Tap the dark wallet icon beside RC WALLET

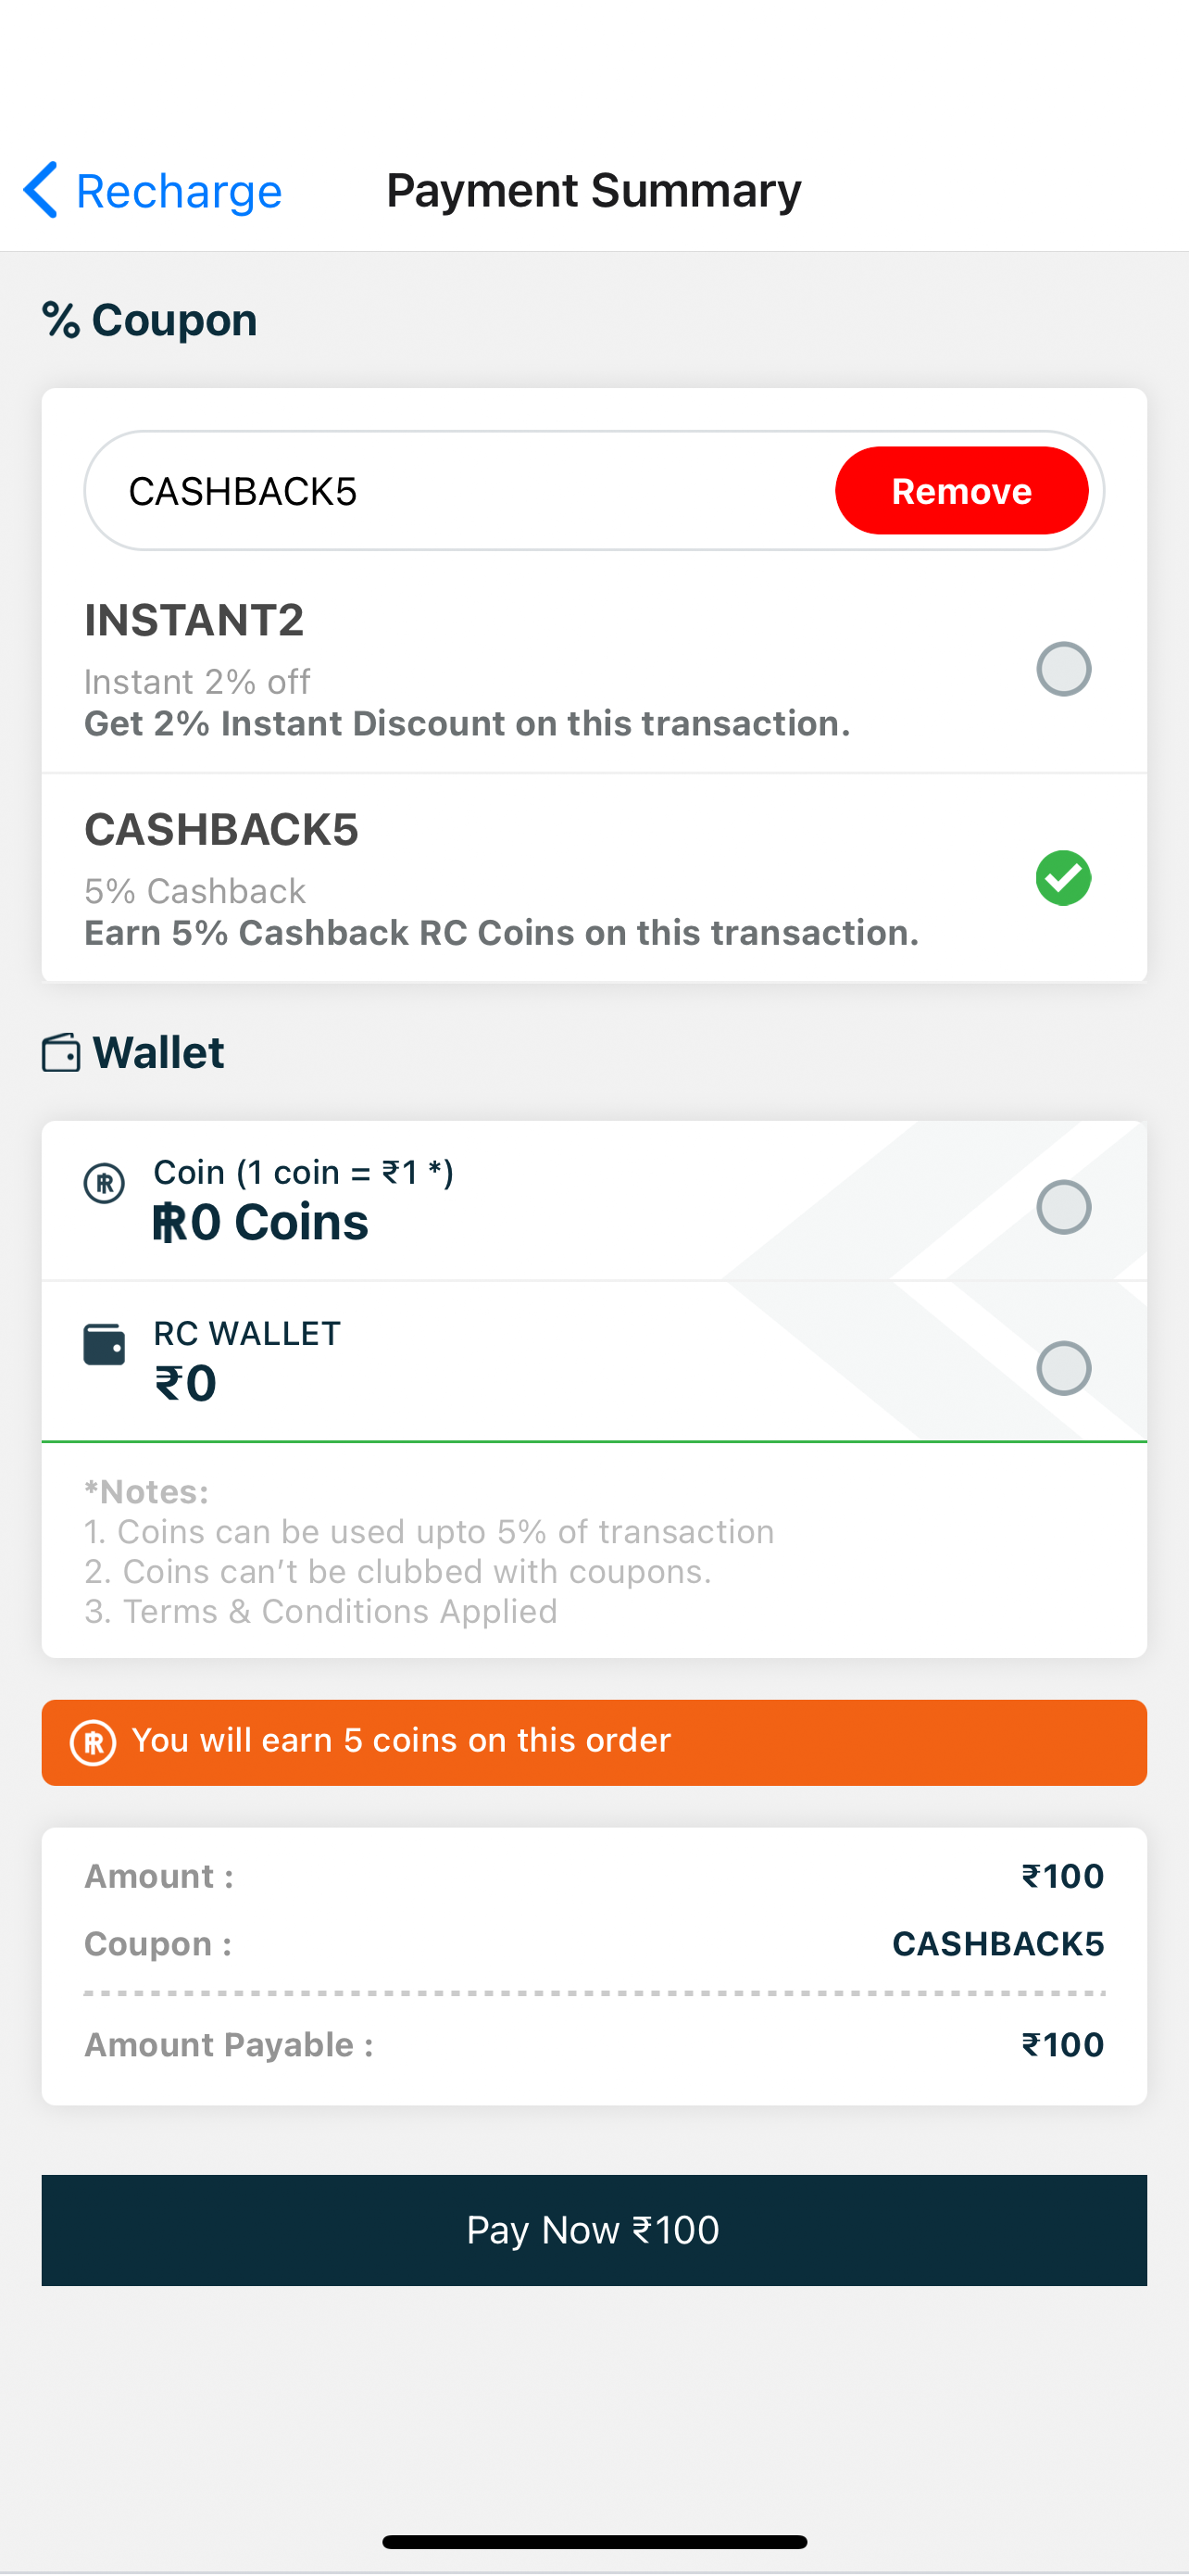pyautogui.click(x=104, y=1345)
